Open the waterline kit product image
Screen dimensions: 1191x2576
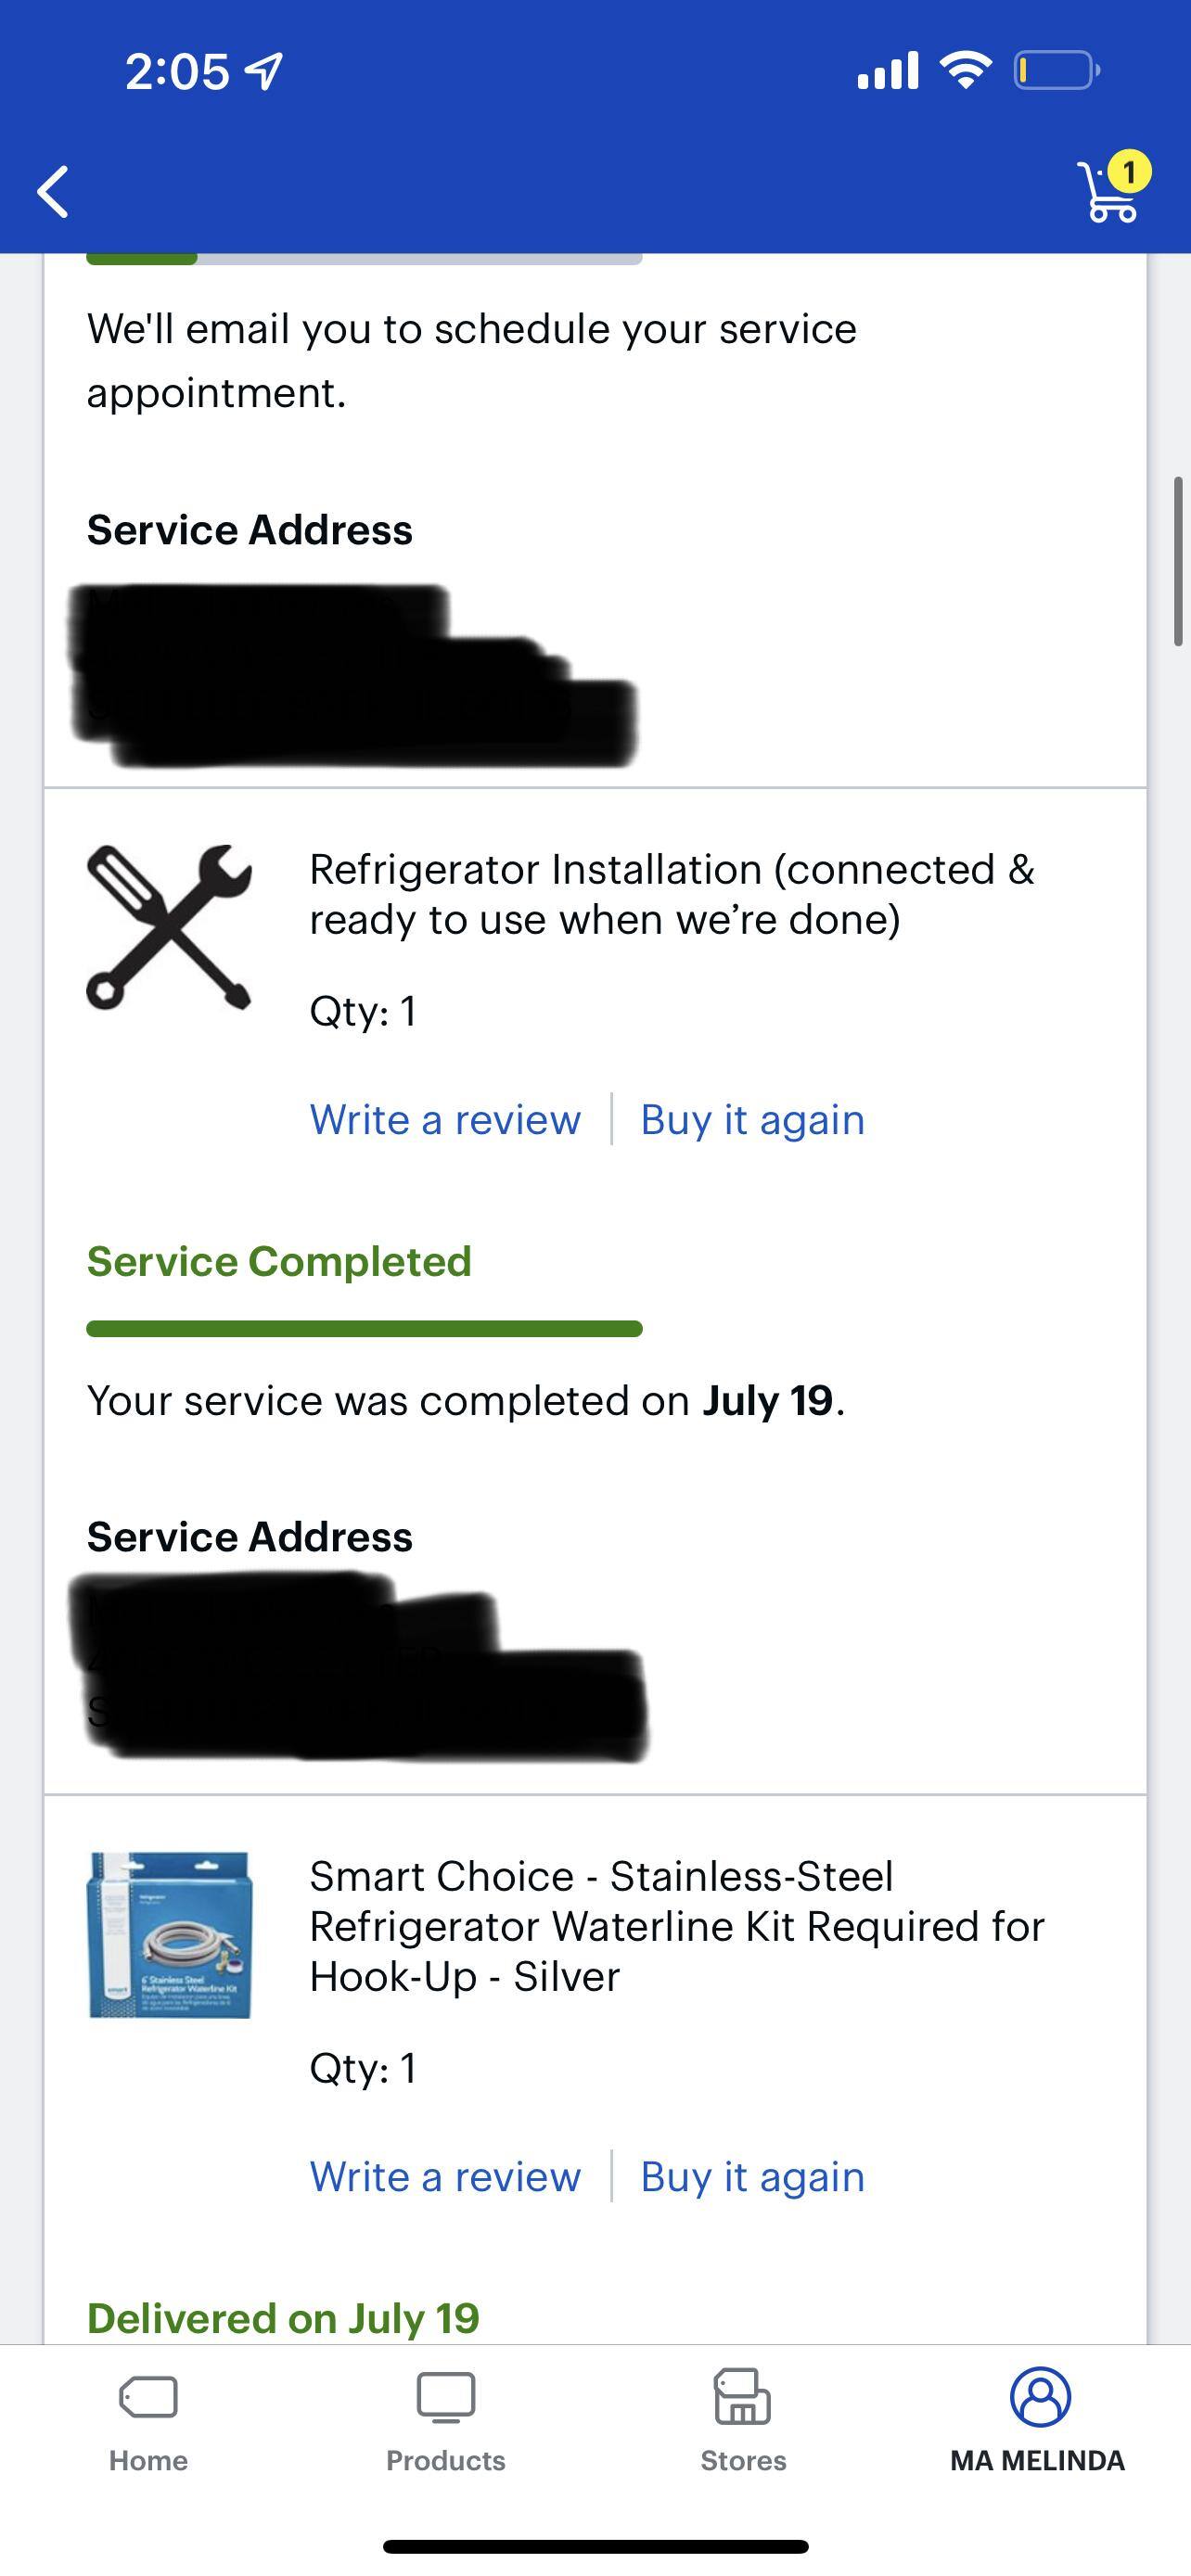coord(169,1934)
